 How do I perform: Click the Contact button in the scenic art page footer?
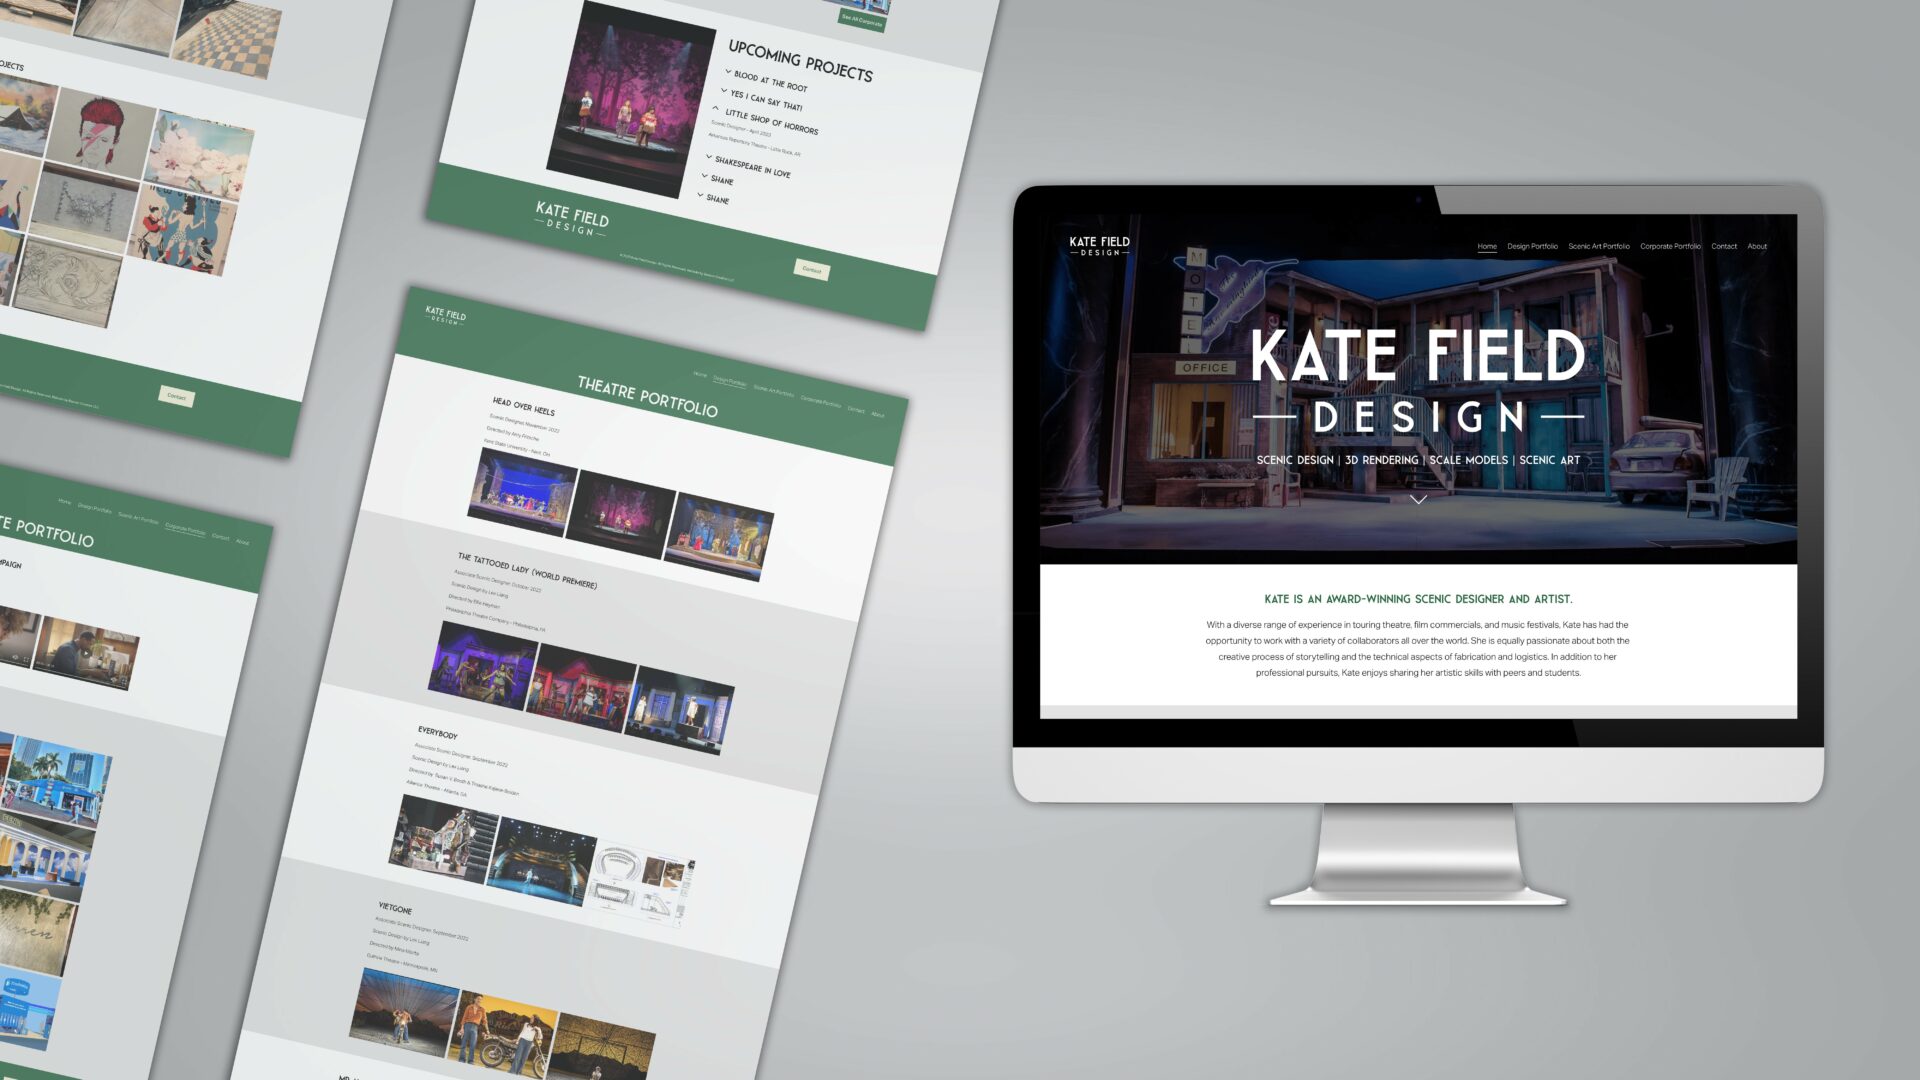[176, 396]
